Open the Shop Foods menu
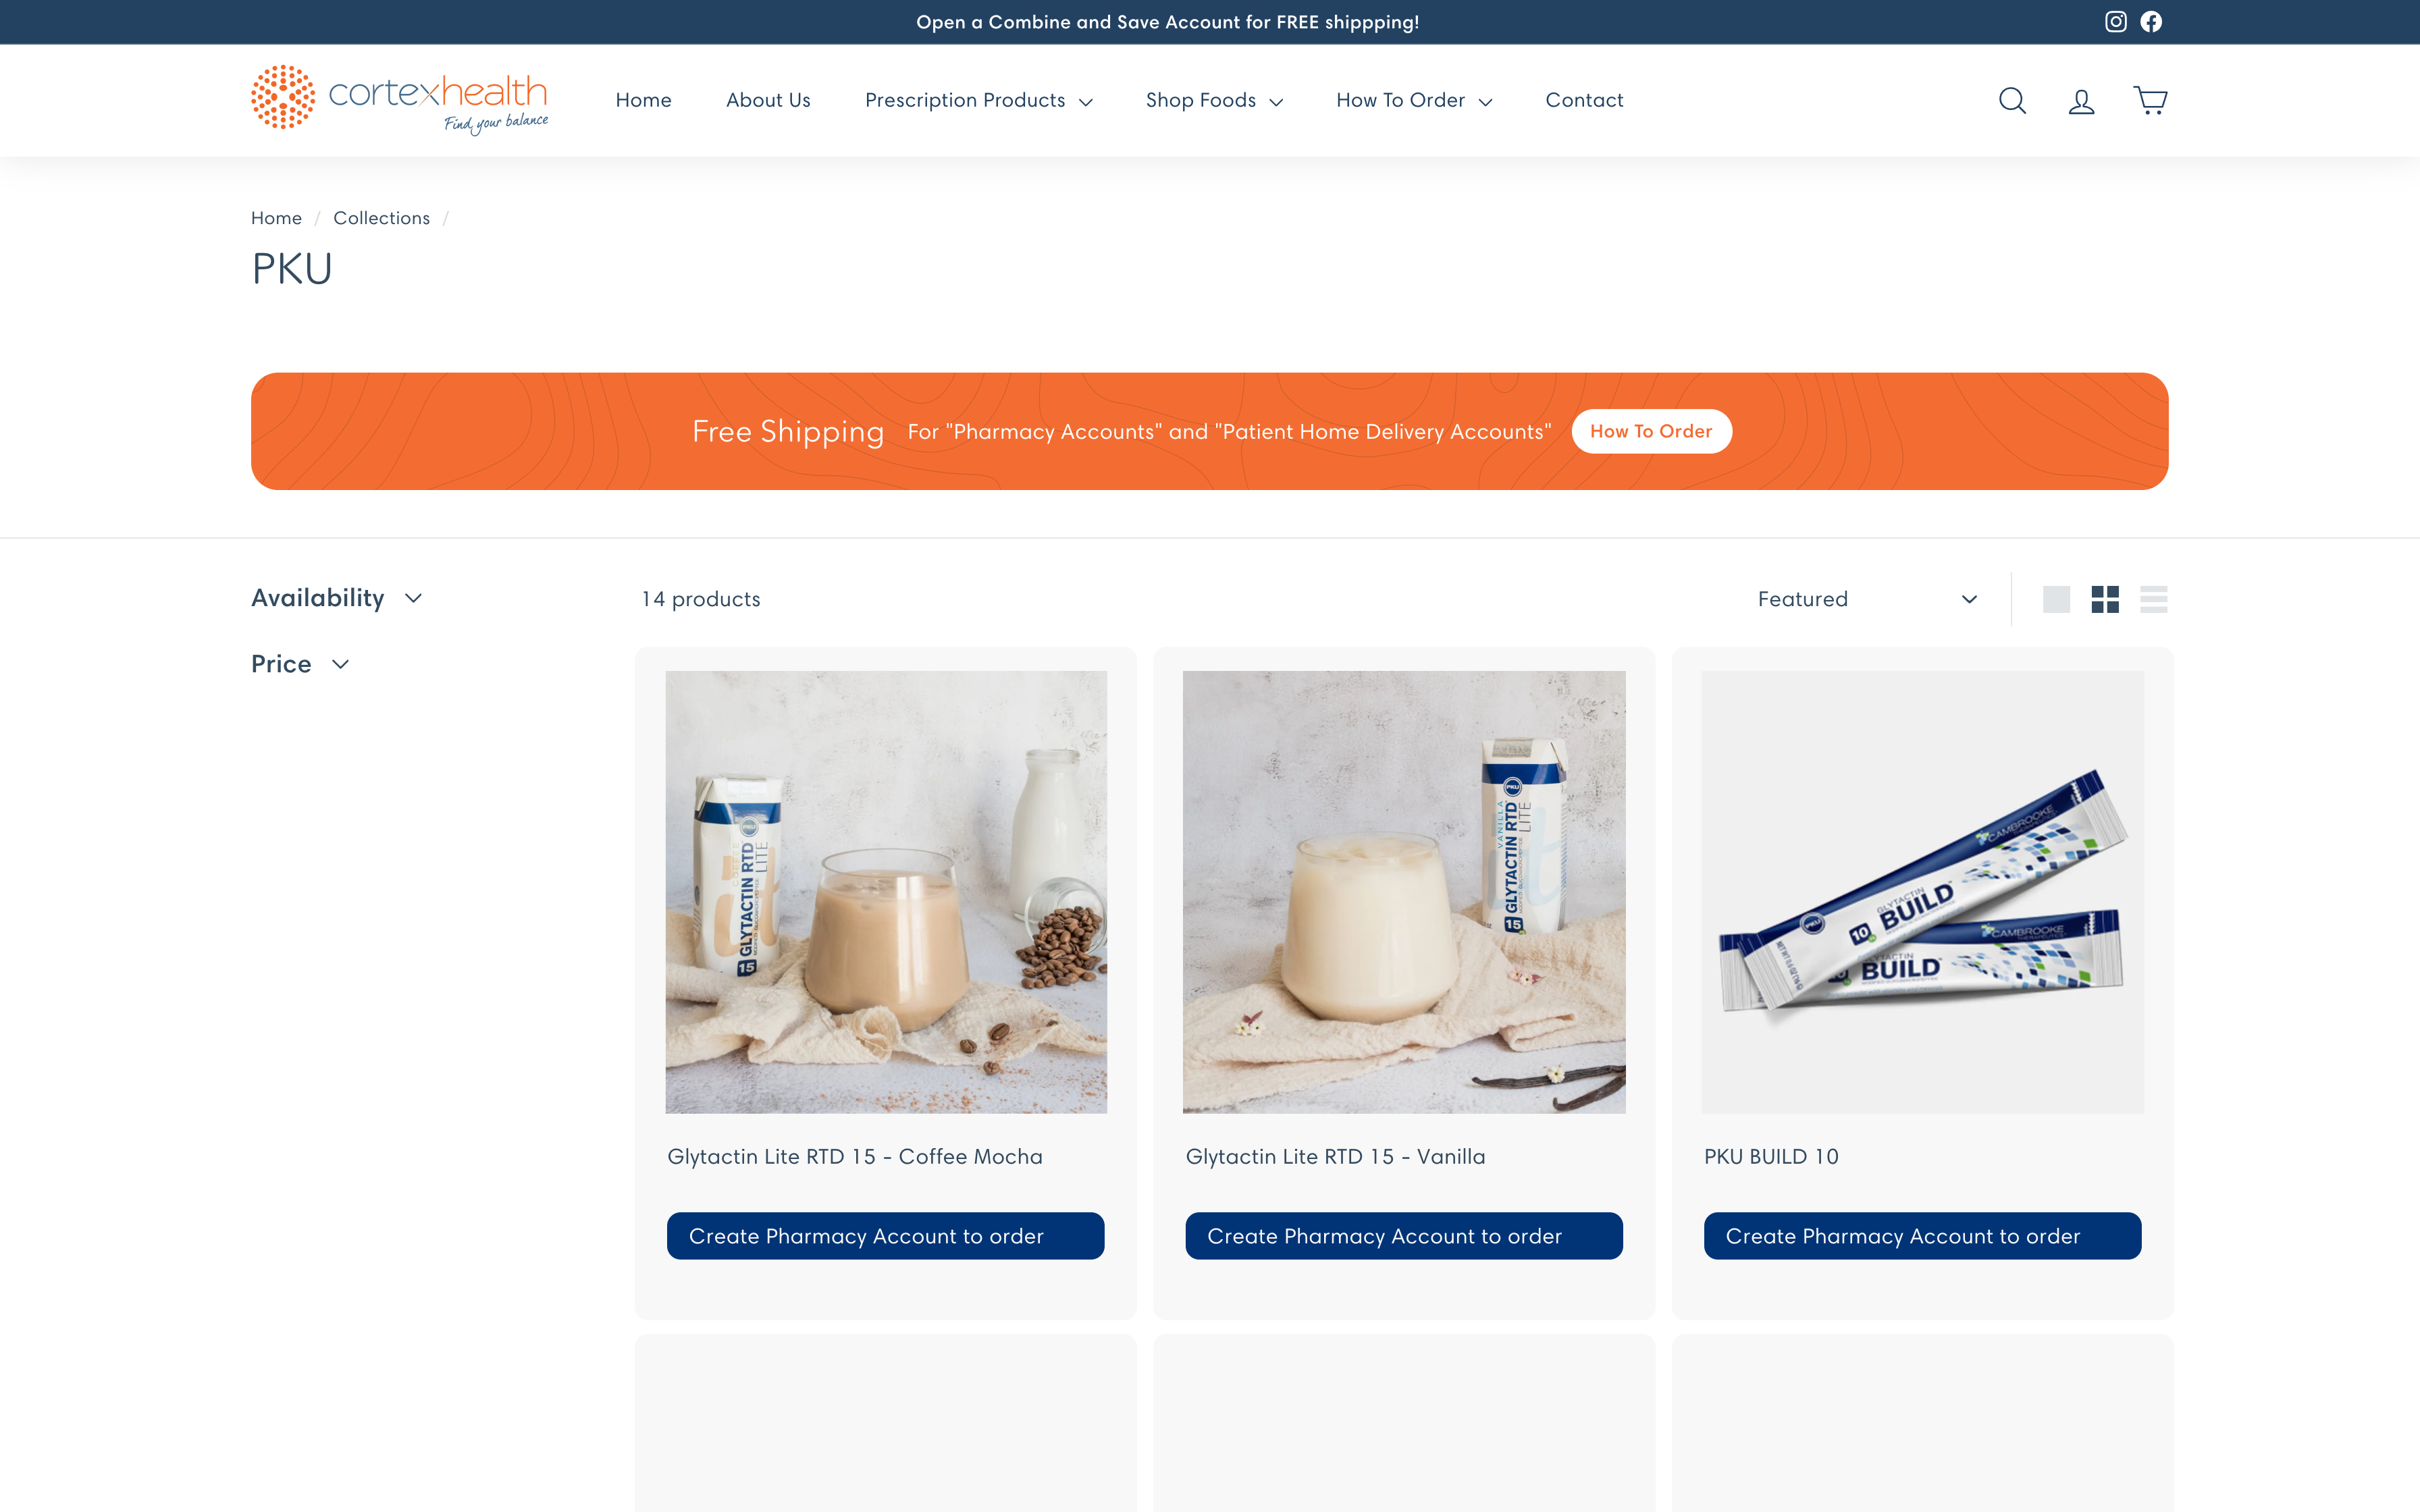The width and height of the screenshot is (2420, 1512). (1214, 99)
